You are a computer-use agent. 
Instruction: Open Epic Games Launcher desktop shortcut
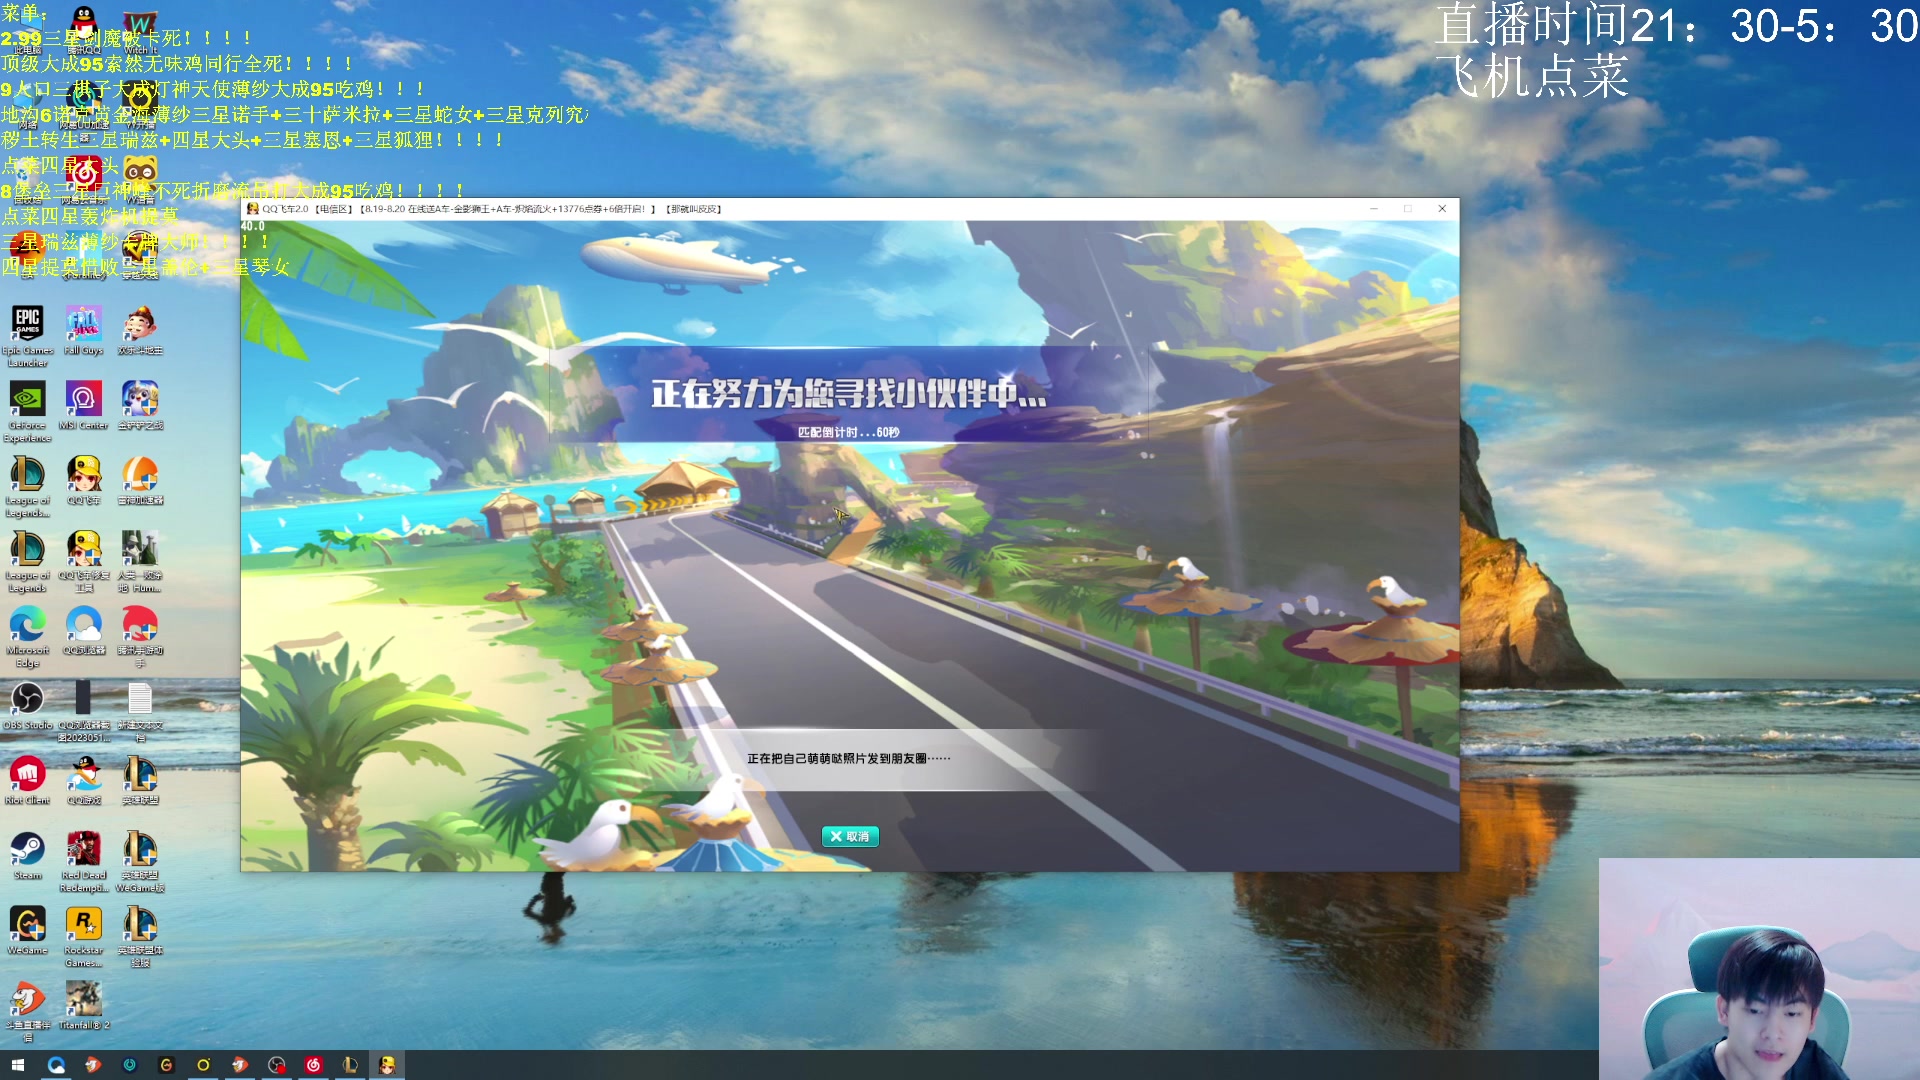point(28,335)
